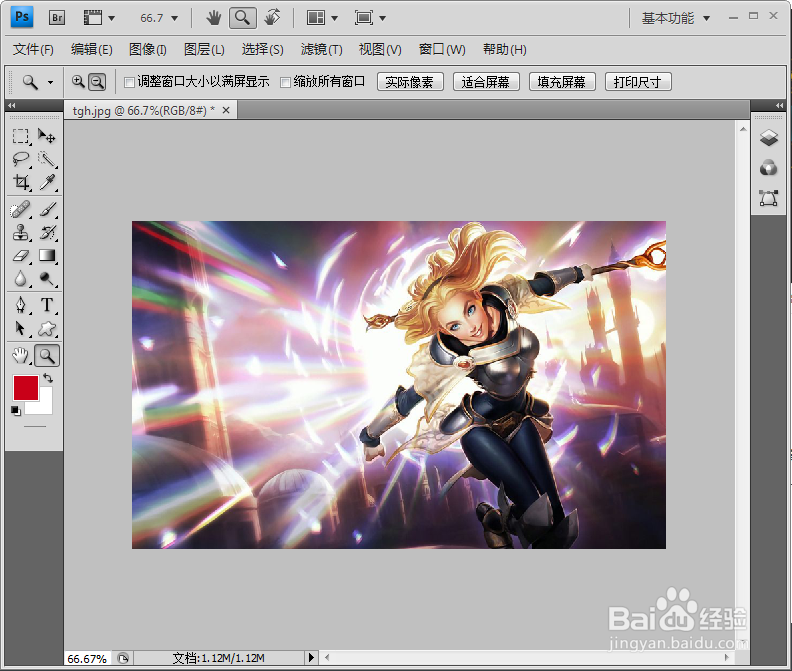Open the 图像(I) menu
The width and height of the screenshot is (792, 671).
pos(147,50)
